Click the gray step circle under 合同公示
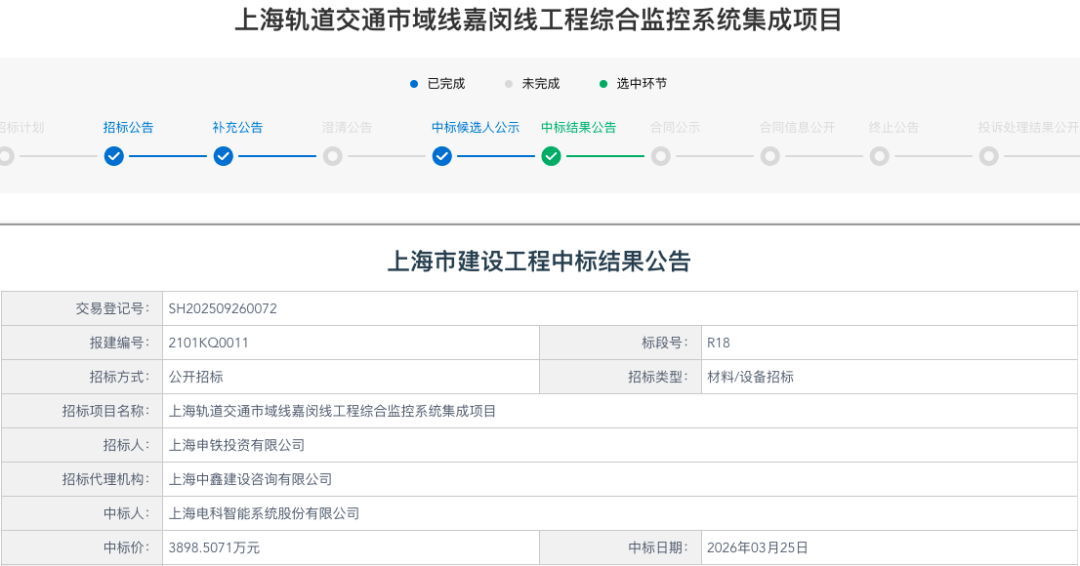Screen dimensions: 1080x566 pos(661,156)
